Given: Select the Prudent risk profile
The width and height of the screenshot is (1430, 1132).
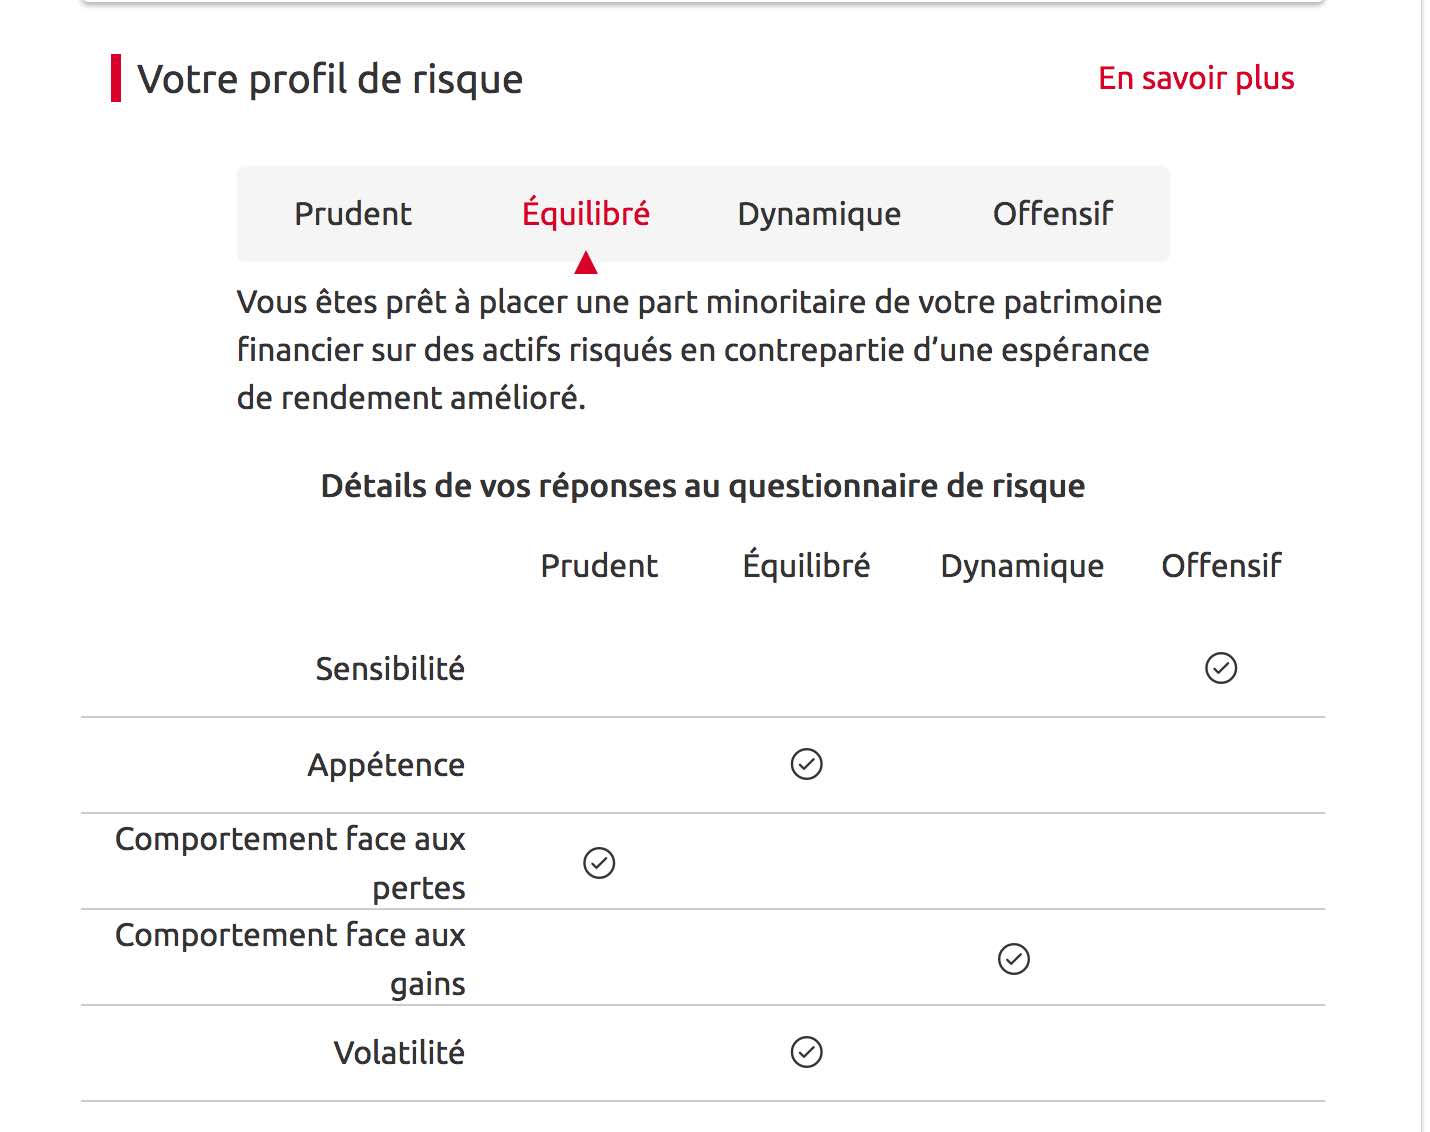Looking at the screenshot, I should (x=353, y=214).
